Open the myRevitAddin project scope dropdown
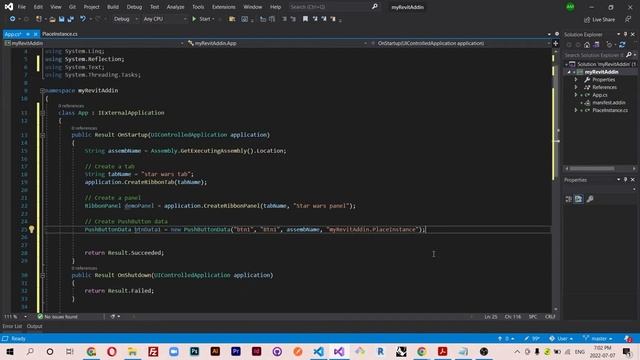The width and height of the screenshot is (640, 360). tap(94, 43)
